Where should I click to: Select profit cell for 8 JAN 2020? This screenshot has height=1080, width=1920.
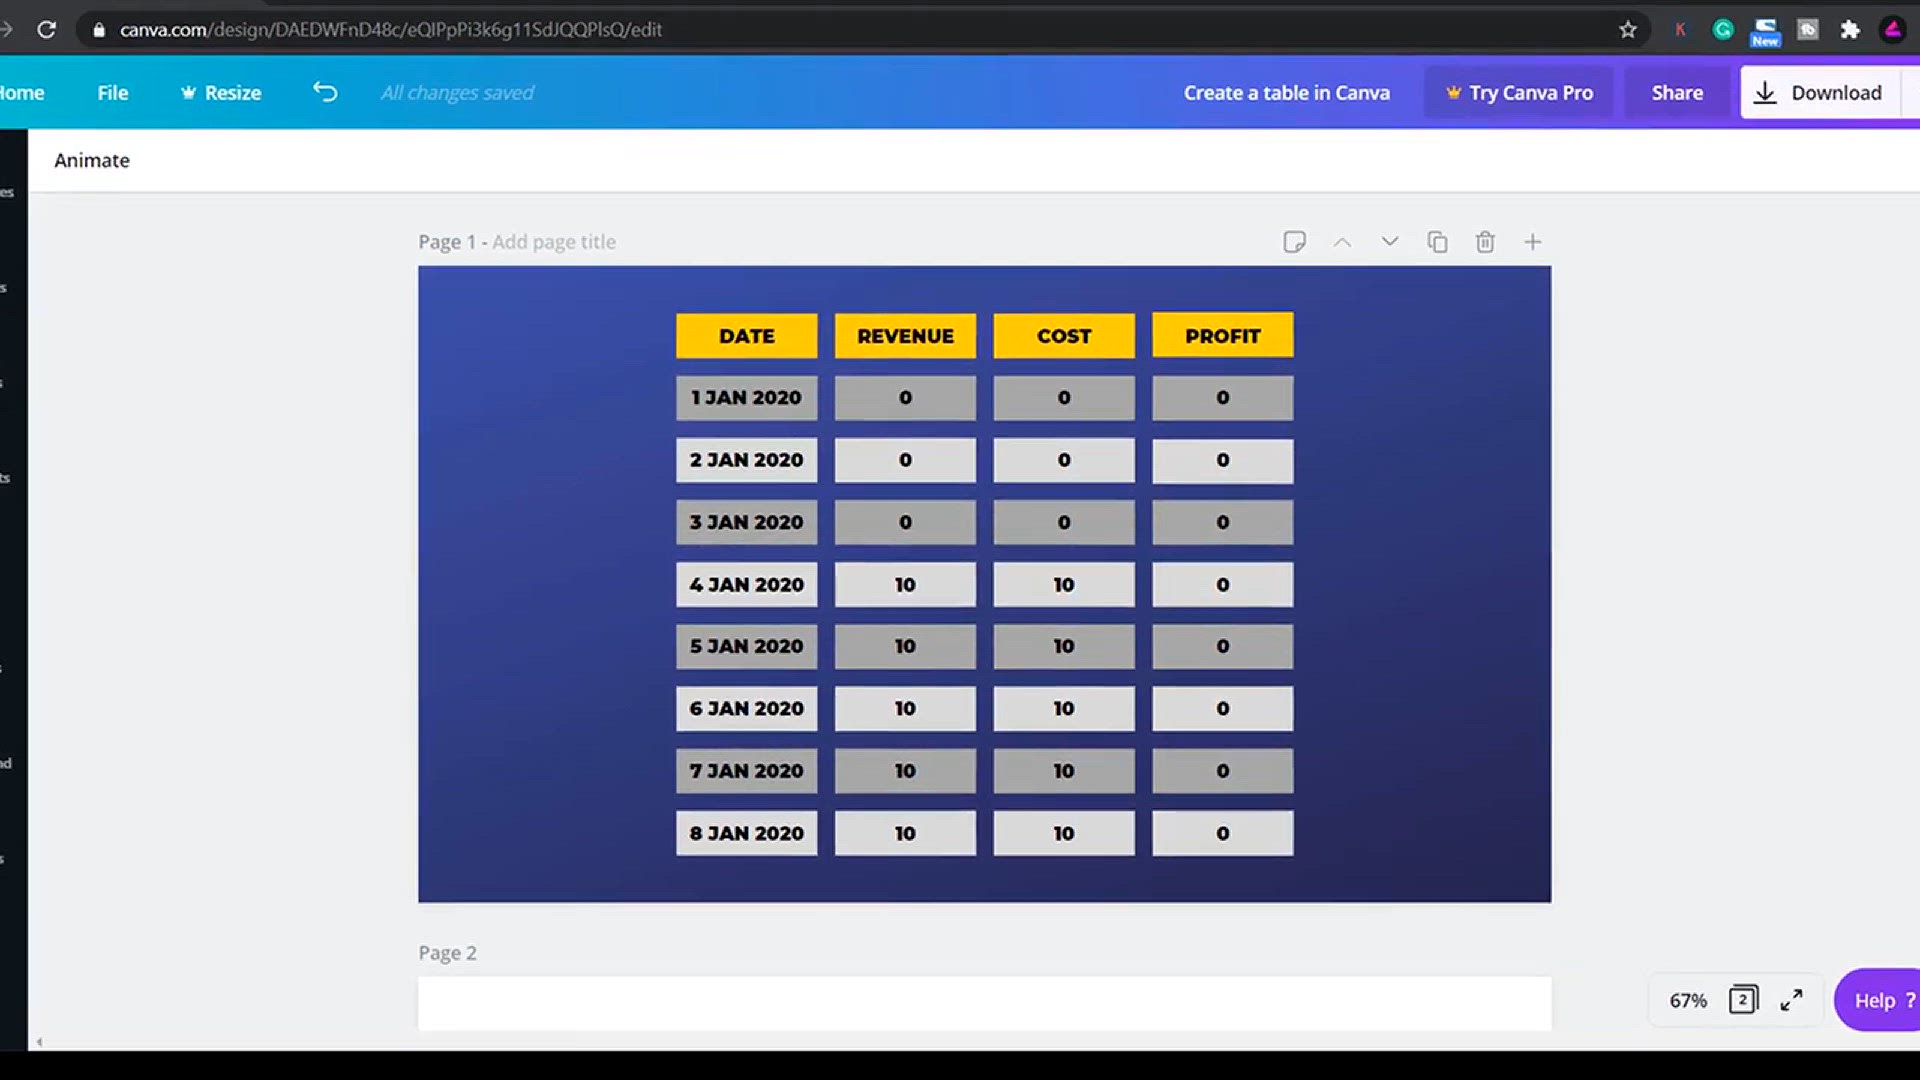pos(1223,833)
